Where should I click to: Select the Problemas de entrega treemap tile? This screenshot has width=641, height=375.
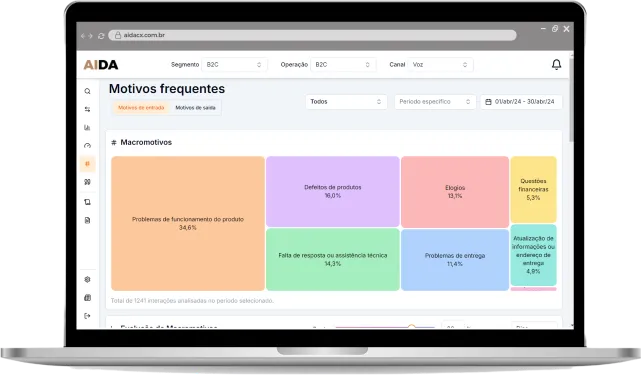coord(455,260)
